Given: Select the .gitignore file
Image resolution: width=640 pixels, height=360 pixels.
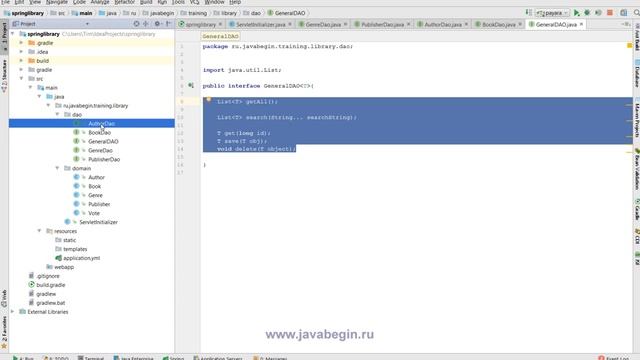Looking at the screenshot, I should coord(48,276).
